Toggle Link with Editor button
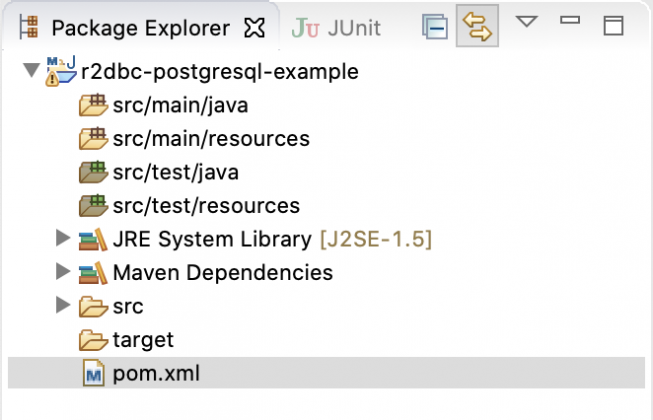 click(477, 28)
